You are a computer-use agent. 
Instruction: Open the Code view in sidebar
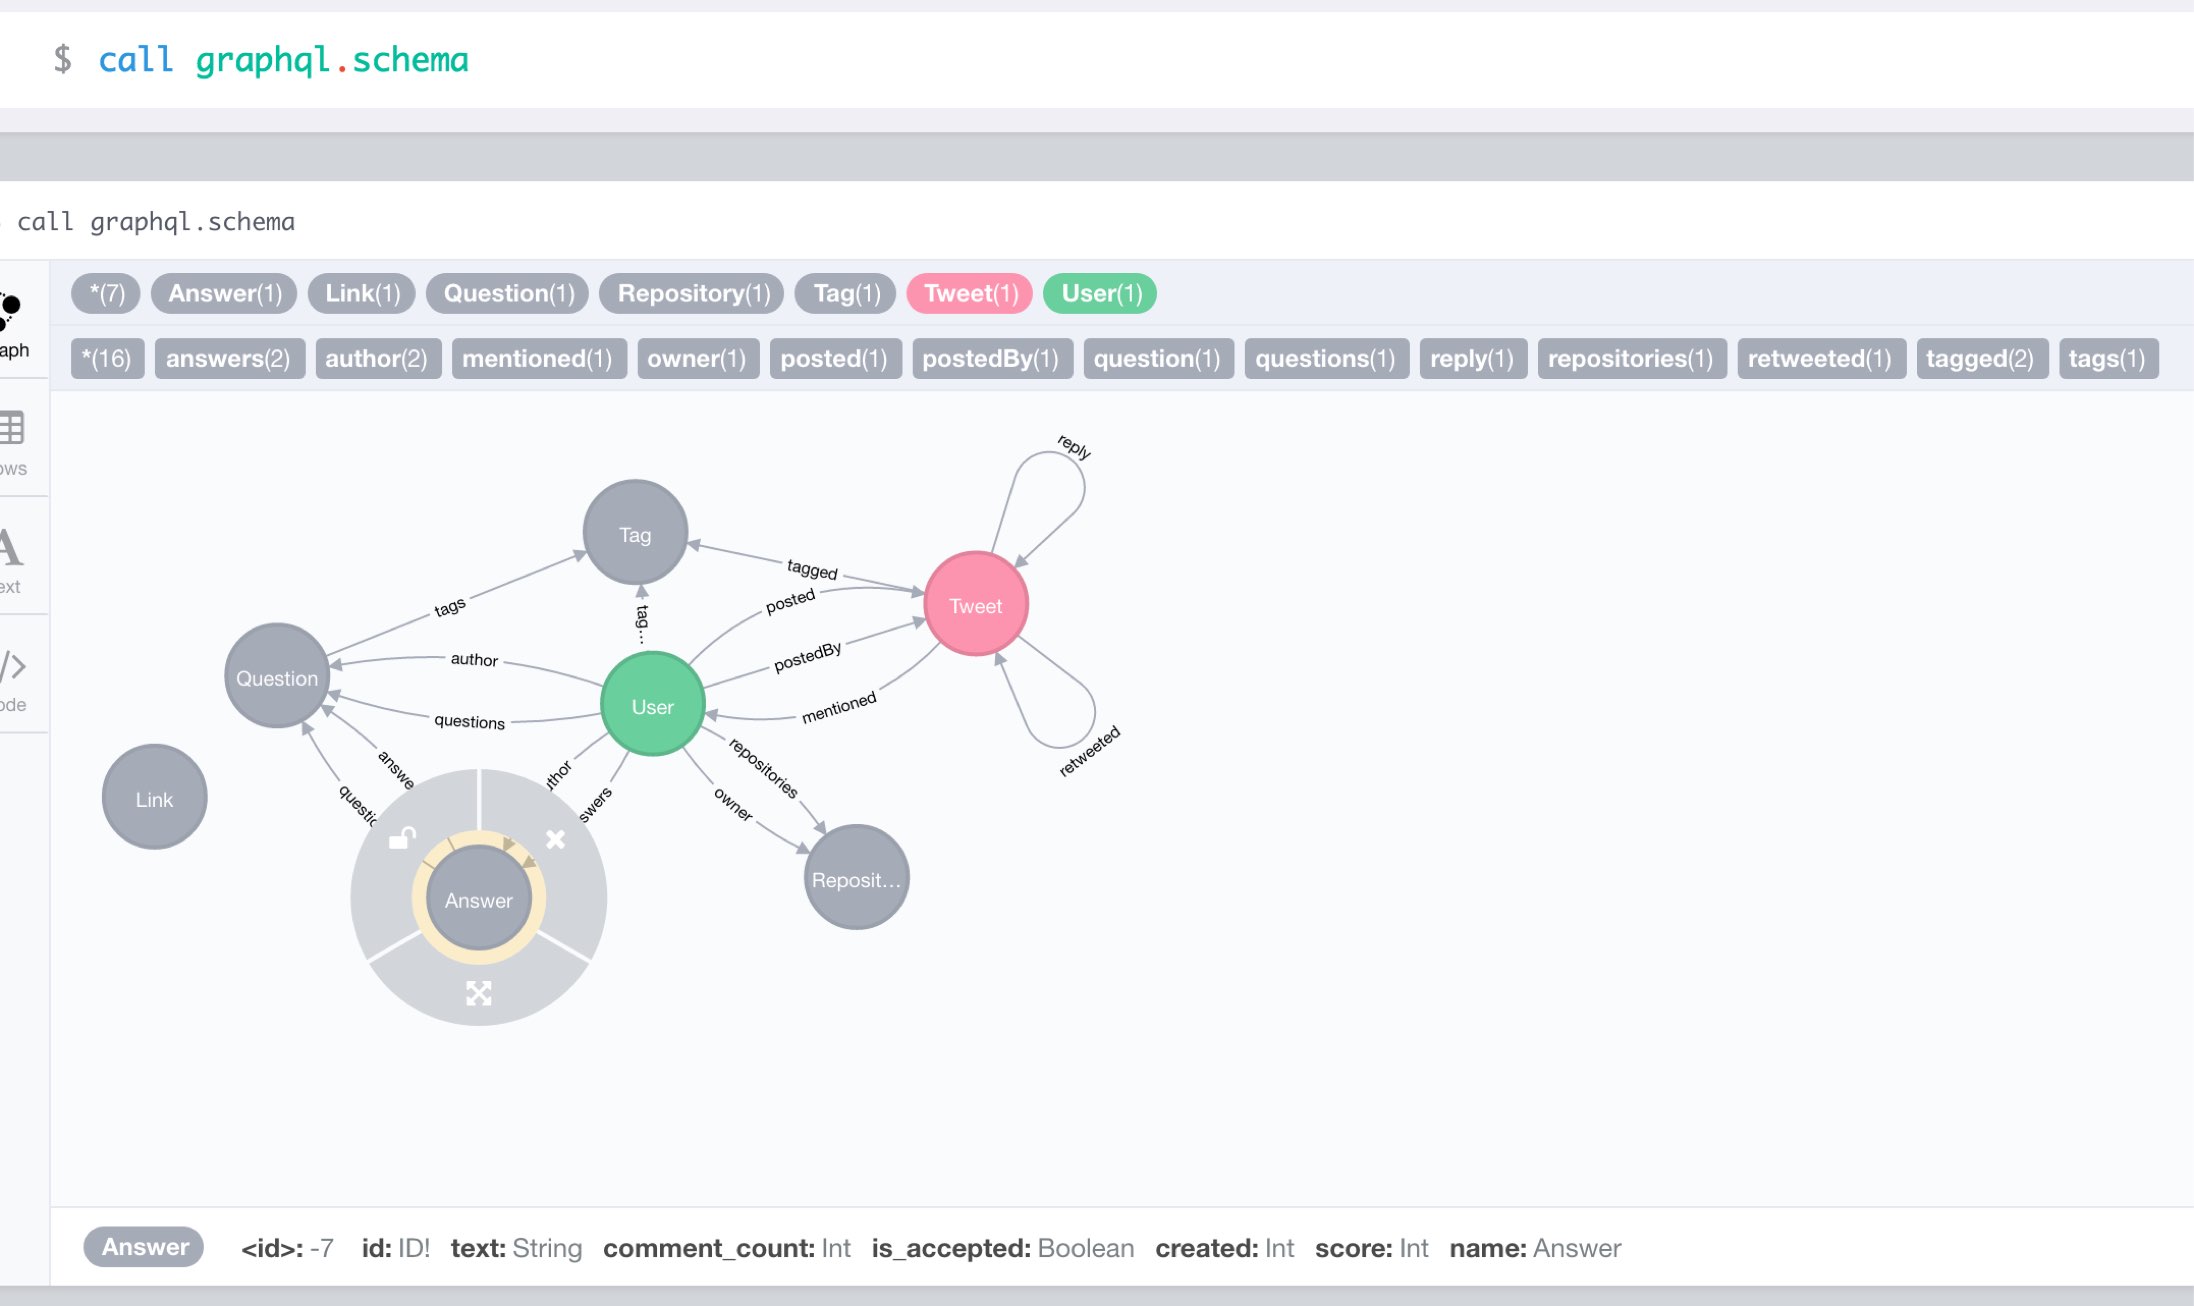click(14, 677)
